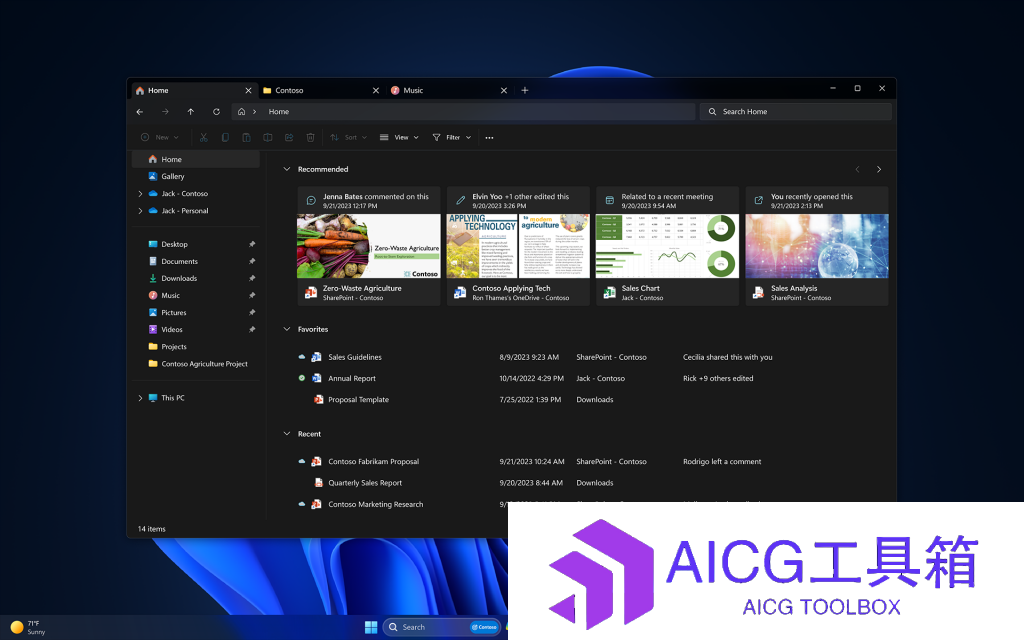Collapse the Favorites section
This screenshot has width=1024, height=640.
[287, 329]
